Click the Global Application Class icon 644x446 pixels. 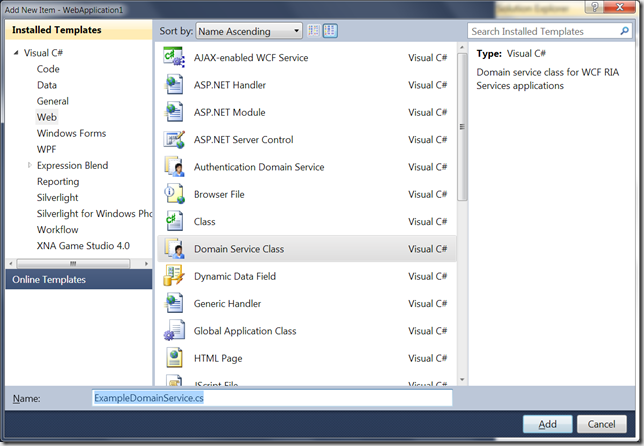click(x=174, y=331)
